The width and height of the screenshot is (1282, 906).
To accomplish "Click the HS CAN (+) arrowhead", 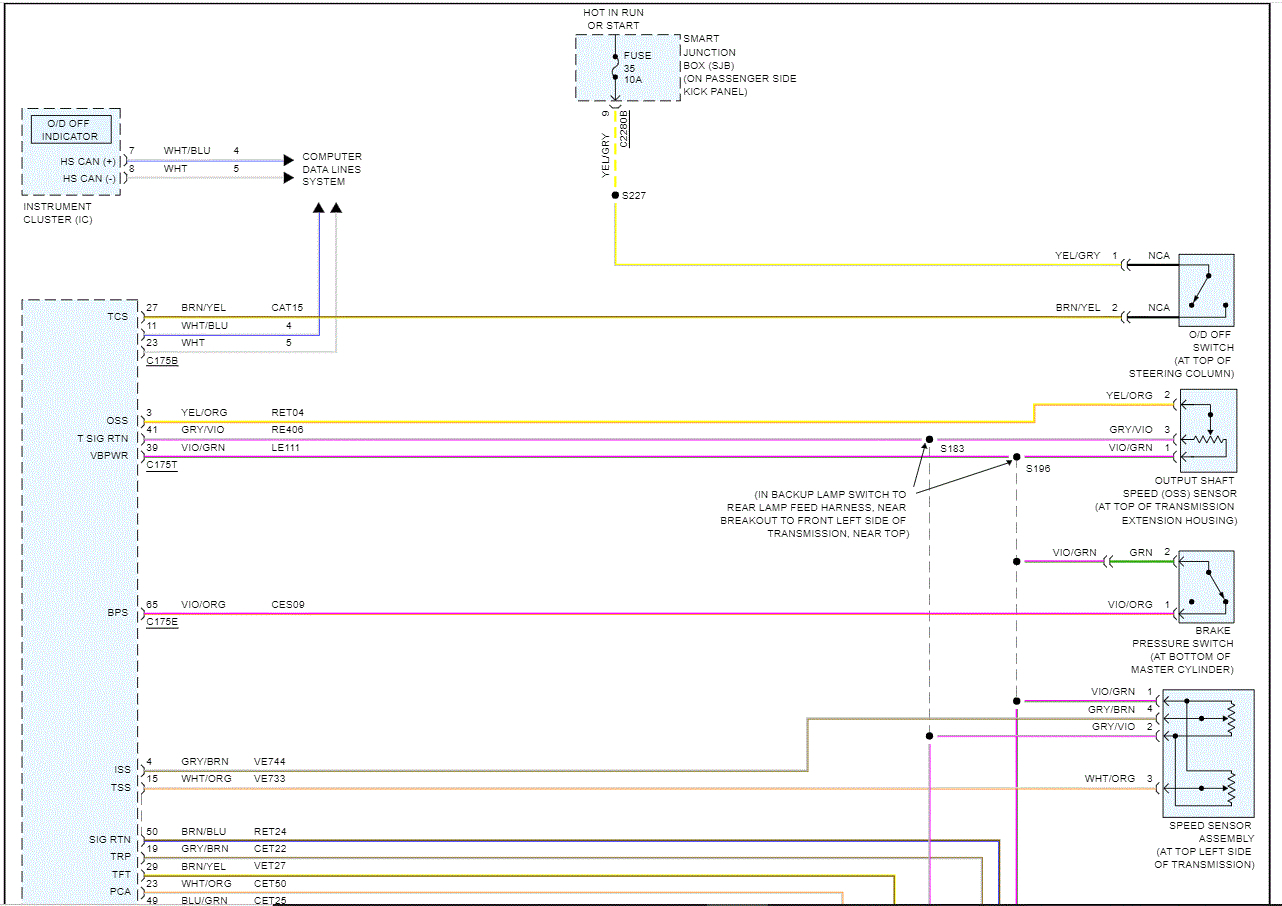I will click(x=288, y=160).
